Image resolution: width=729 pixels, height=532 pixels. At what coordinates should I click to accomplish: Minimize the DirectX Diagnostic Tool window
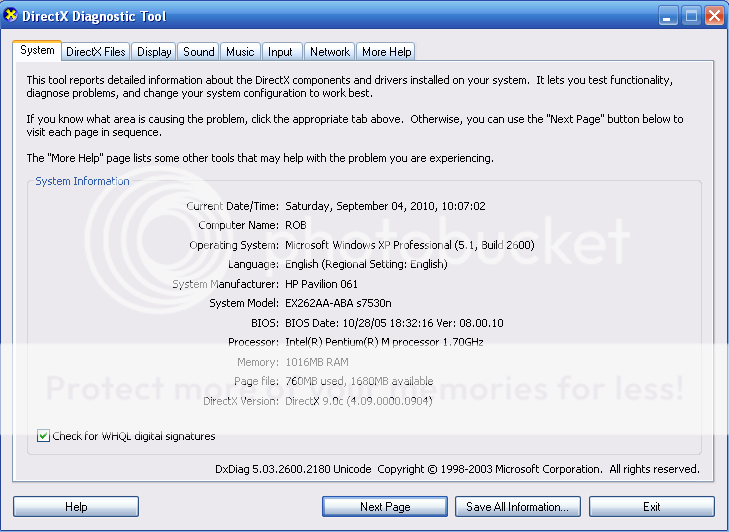[668, 16]
